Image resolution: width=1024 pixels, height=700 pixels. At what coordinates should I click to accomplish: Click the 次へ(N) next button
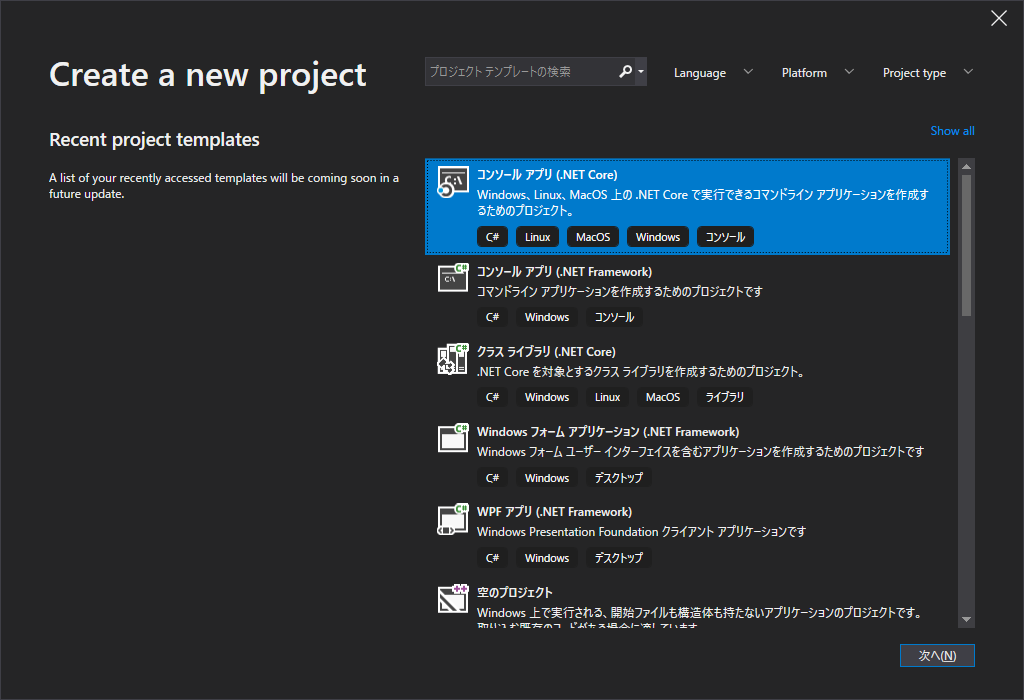pyautogui.click(x=937, y=656)
